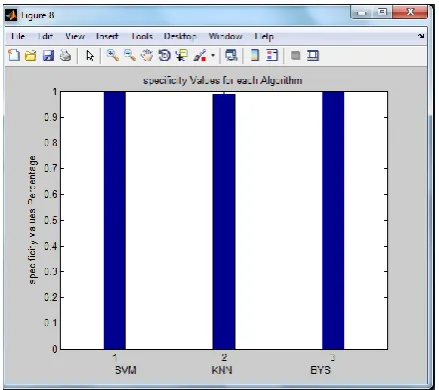
Task: Click the Link Plot icon
Action: click(231, 55)
